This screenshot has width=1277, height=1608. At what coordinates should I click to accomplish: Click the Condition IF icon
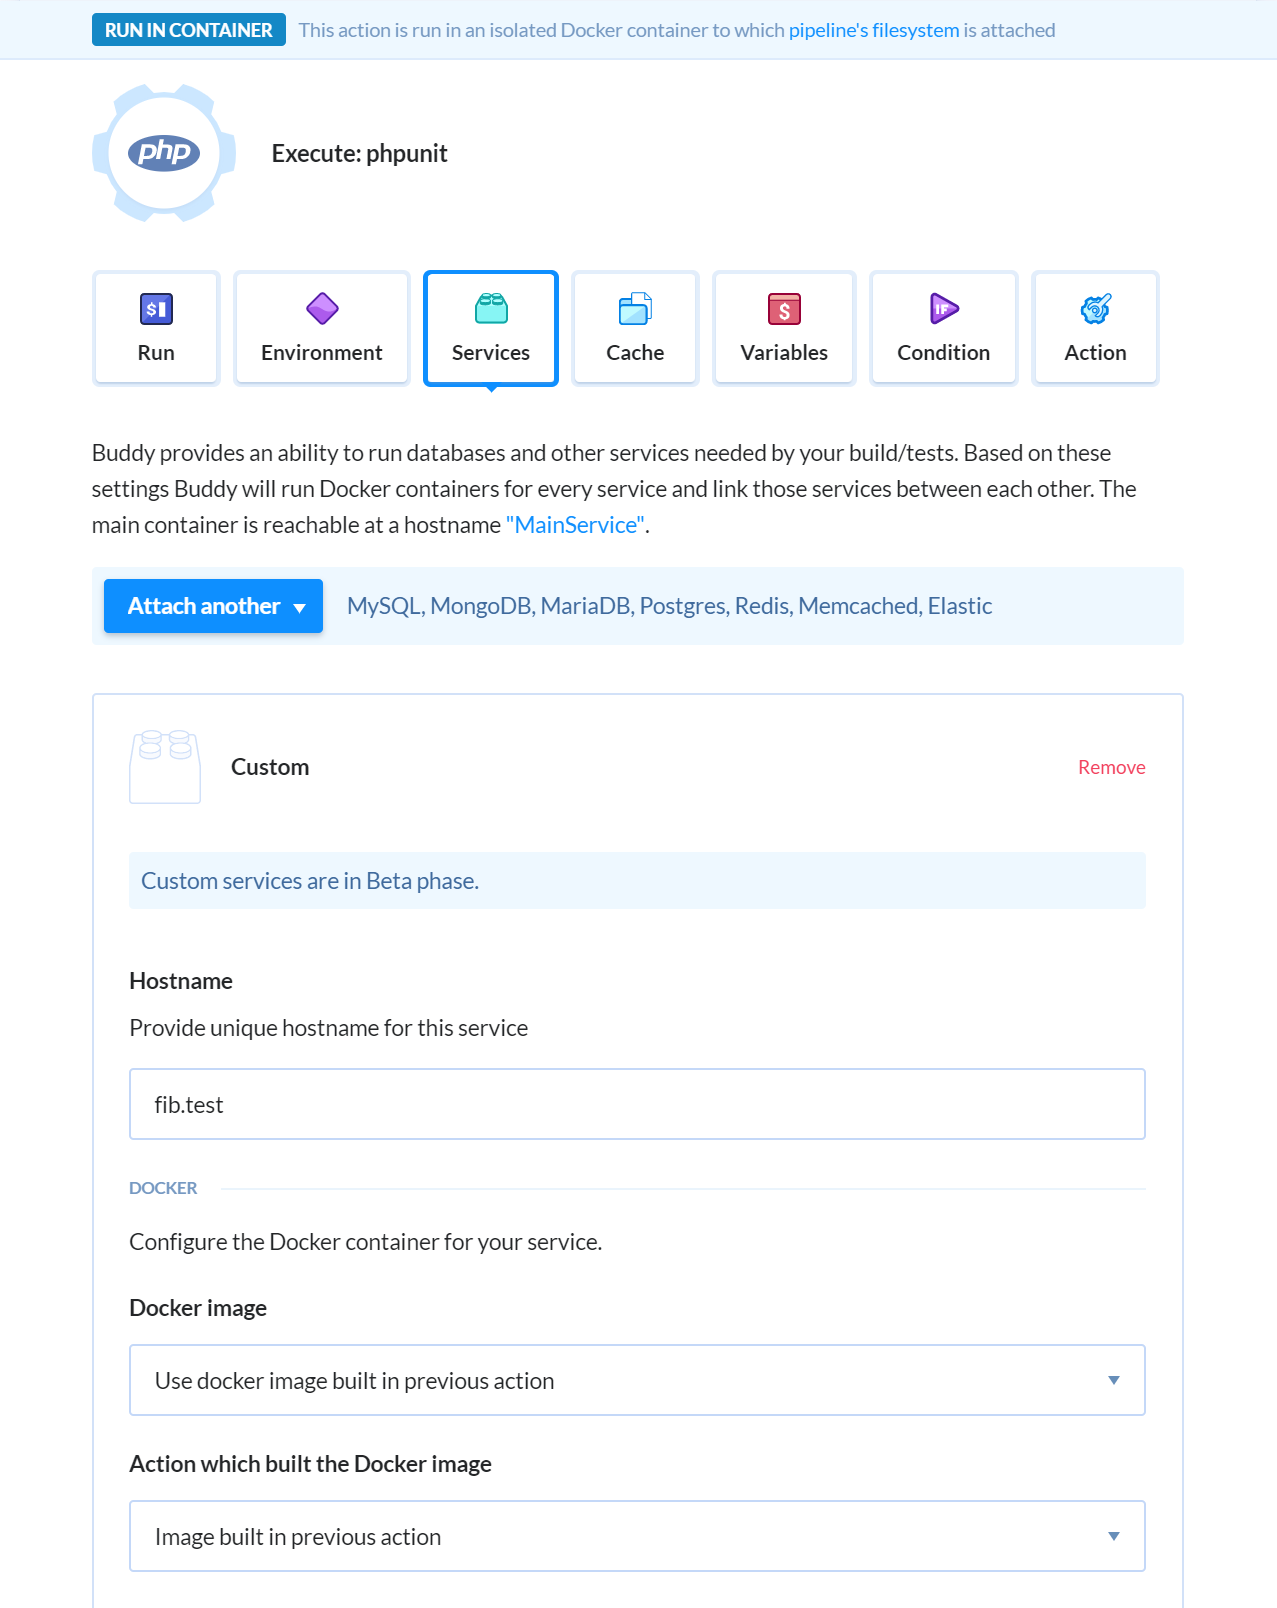point(944,309)
